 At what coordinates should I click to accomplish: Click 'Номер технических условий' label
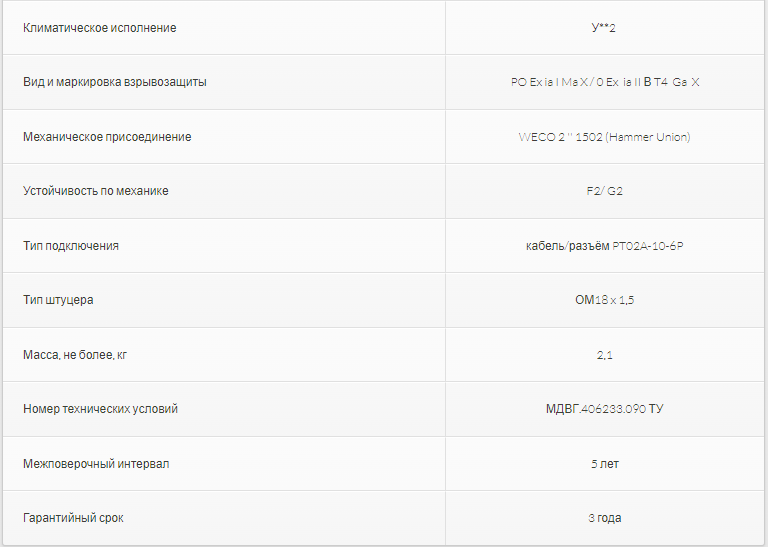coord(101,409)
